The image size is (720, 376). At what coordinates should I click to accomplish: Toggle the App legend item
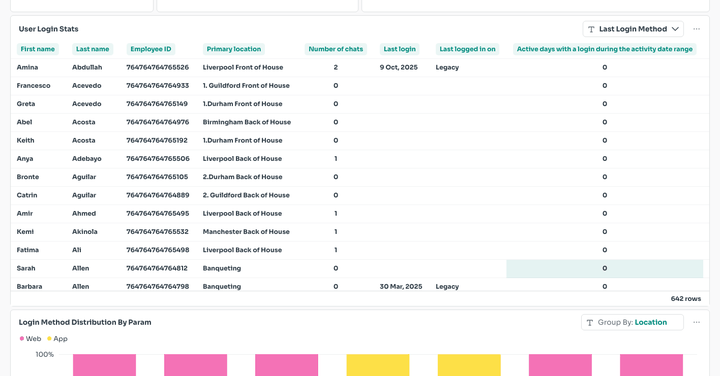pyautogui.click(x=57, y=339)
